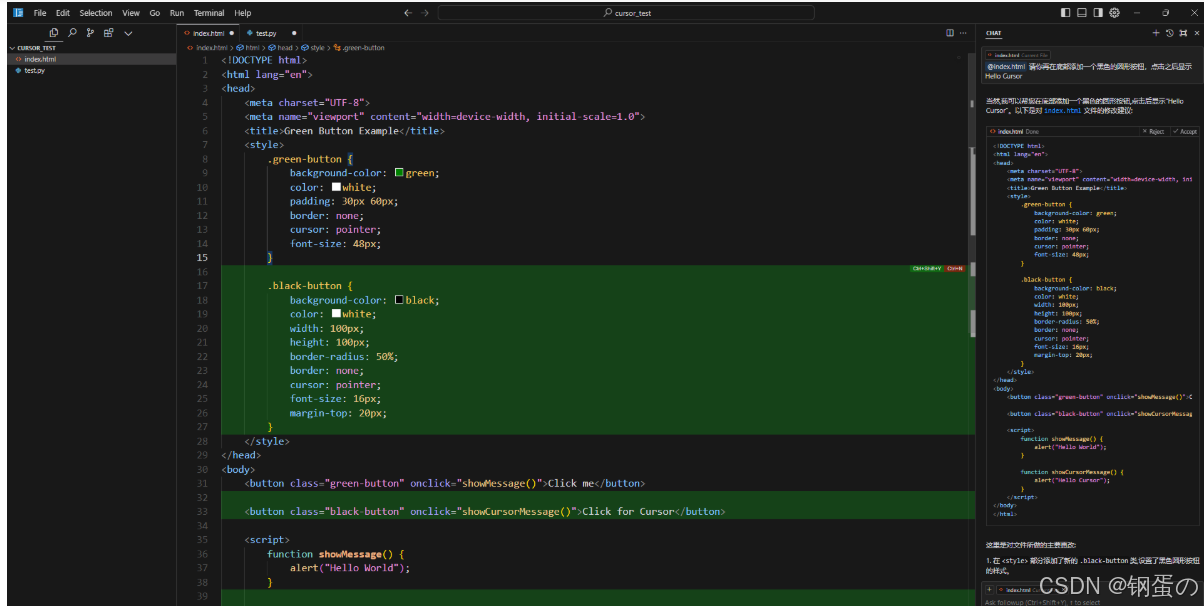Image resolution: width=1204 pixels, height=606 pixels.
Task: Open the Source Control view icon
Action: (90, 33)
